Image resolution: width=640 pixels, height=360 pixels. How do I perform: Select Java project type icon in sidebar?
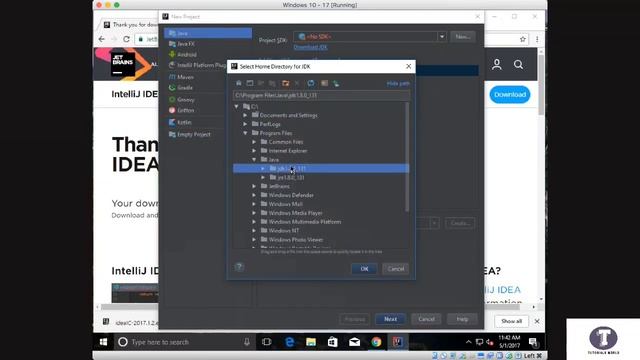point(172,33)
